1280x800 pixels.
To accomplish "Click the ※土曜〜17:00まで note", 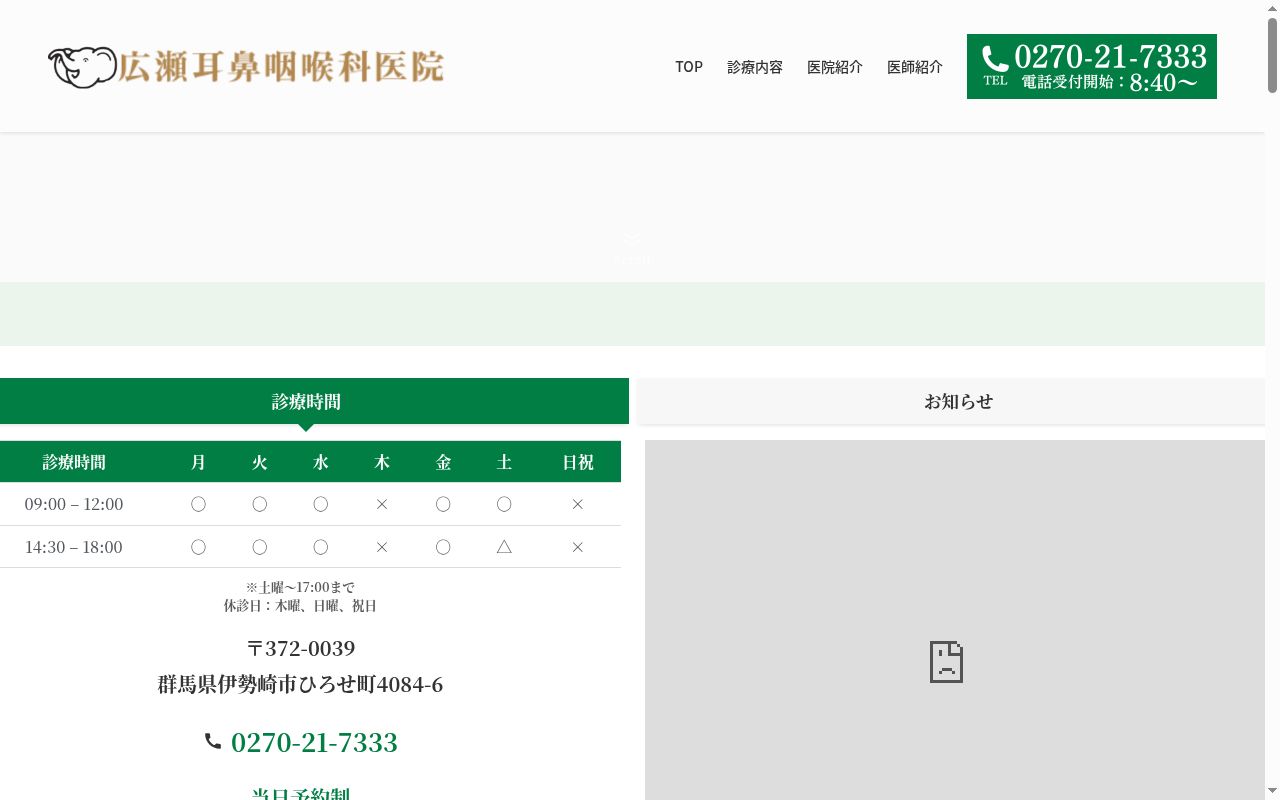I will (x=300, y=587).
